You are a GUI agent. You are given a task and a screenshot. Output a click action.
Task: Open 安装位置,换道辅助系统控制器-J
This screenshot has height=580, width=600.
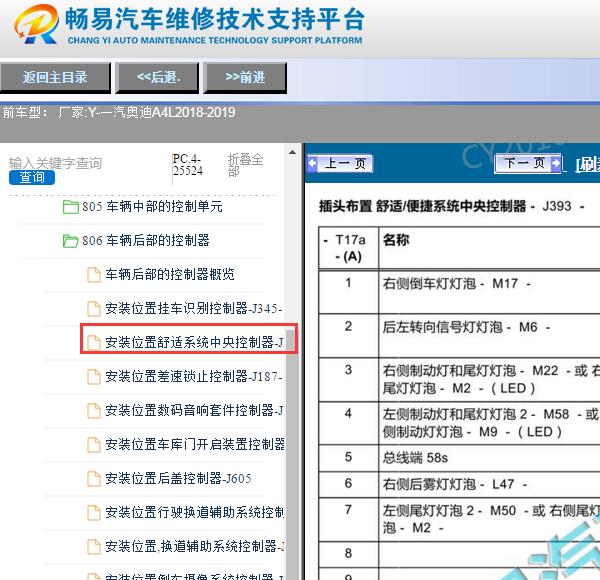click(194, 546)
